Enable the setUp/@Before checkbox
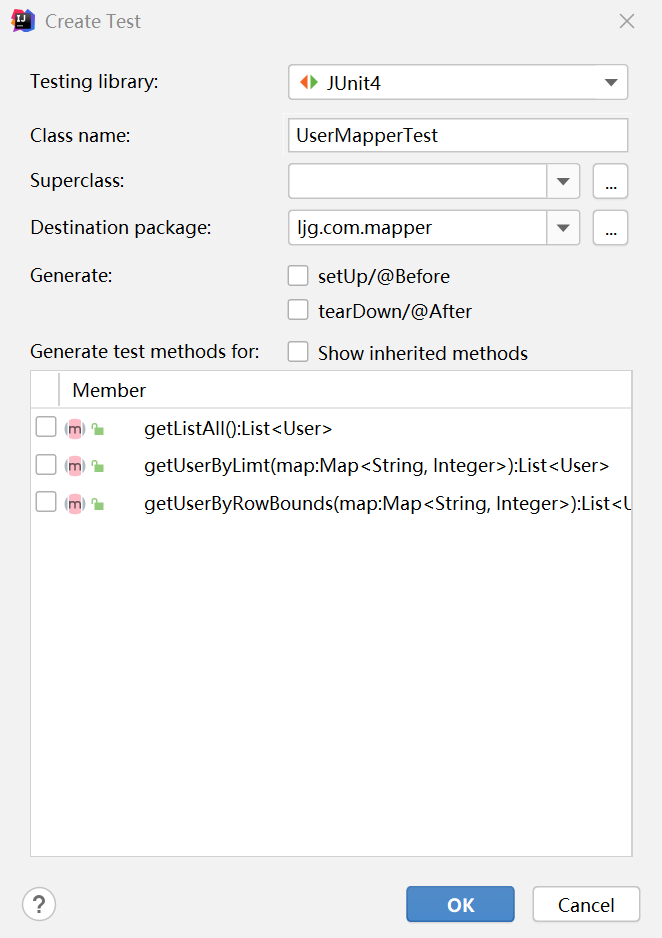Viewport: 662px width, 938px height. (298, 276)
